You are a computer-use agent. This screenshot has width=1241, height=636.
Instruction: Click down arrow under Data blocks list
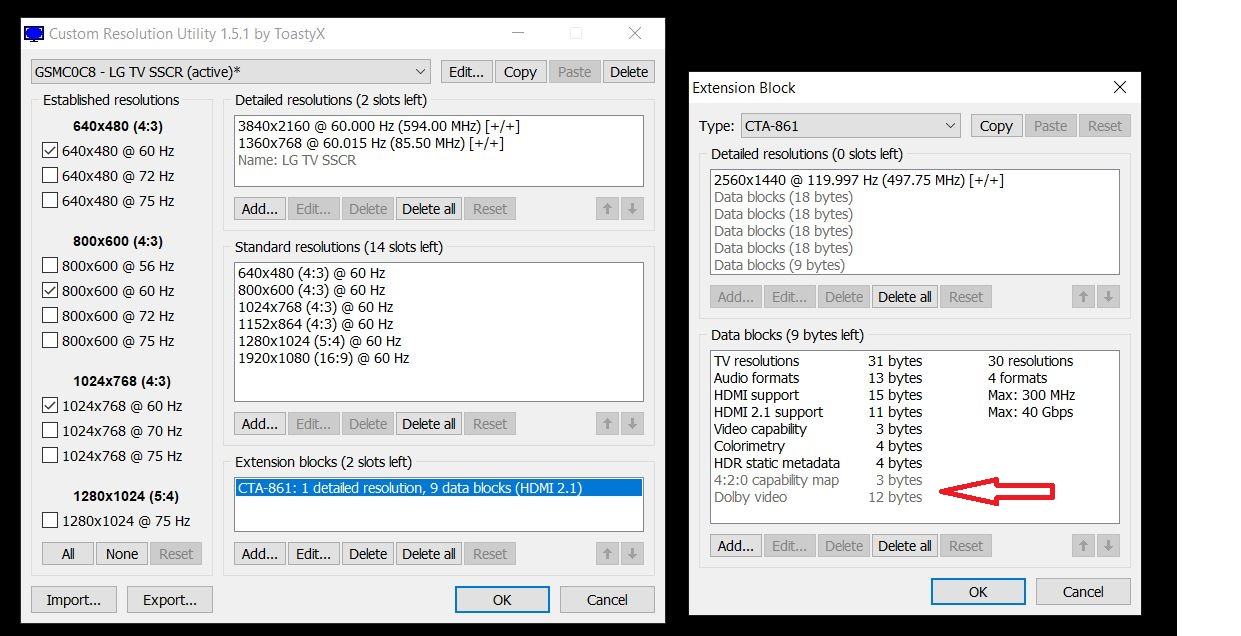pos(1107,546)
